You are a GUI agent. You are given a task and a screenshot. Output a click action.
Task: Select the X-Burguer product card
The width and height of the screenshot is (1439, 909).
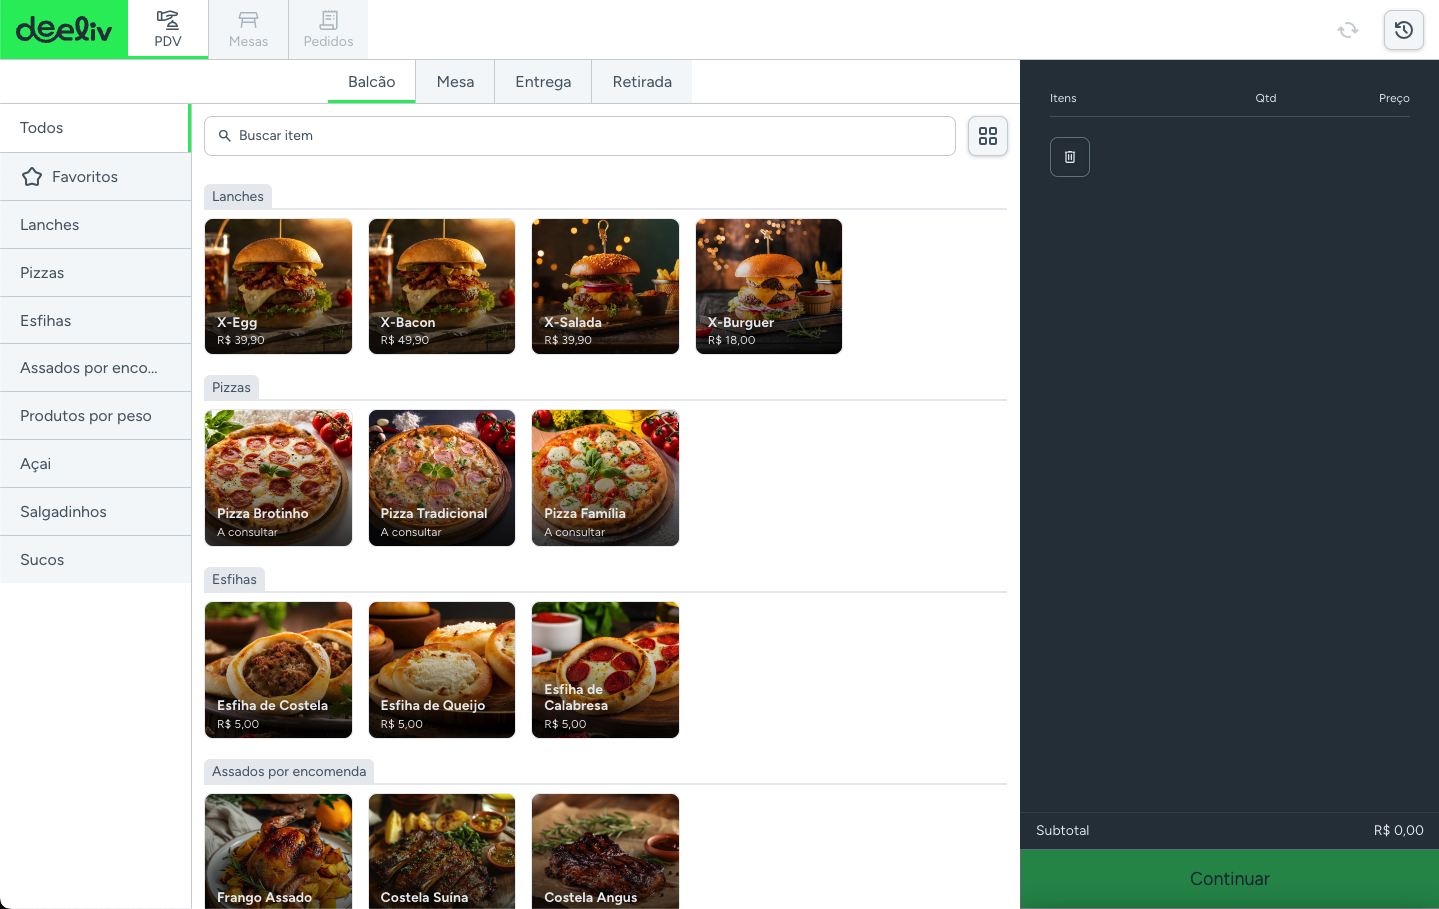(x=769, y=286)
